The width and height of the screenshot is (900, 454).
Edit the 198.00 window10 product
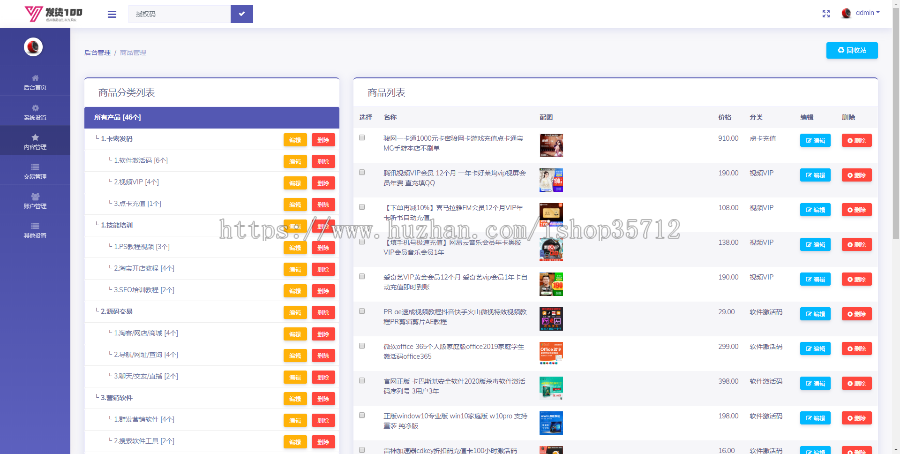point(815,417)
